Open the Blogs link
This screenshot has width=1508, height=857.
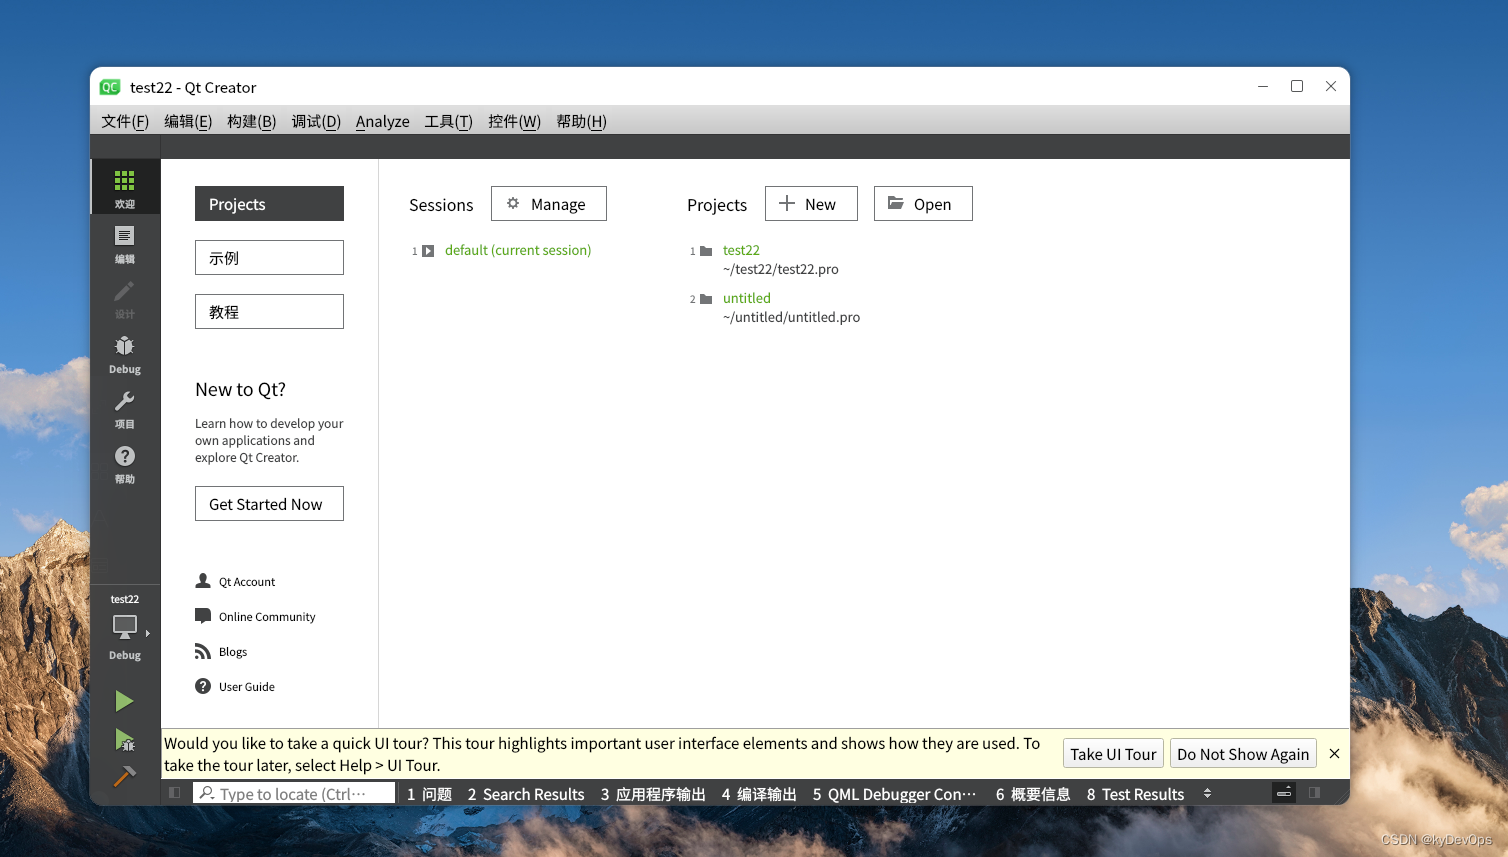[233, 652]
